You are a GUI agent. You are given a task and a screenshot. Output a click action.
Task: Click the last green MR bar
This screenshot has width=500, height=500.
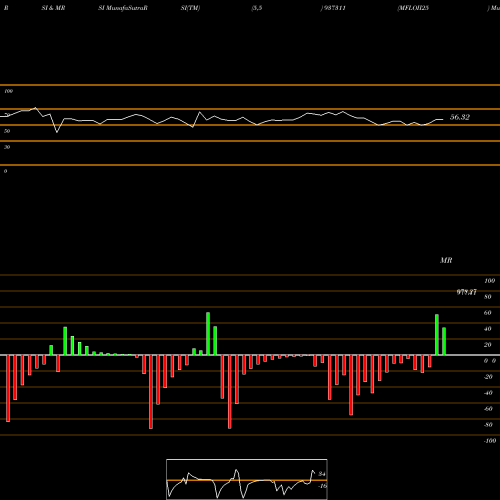click(444, 341)
